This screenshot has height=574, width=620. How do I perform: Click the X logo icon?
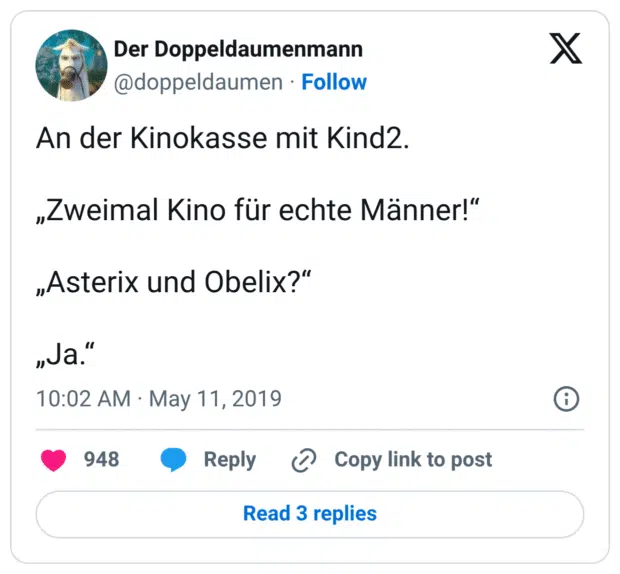(x=565, y=48)
